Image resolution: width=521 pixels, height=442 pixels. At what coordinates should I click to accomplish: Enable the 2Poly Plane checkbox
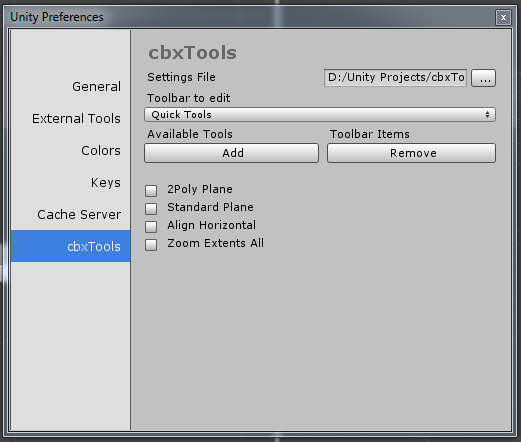[x=151, y=191]
